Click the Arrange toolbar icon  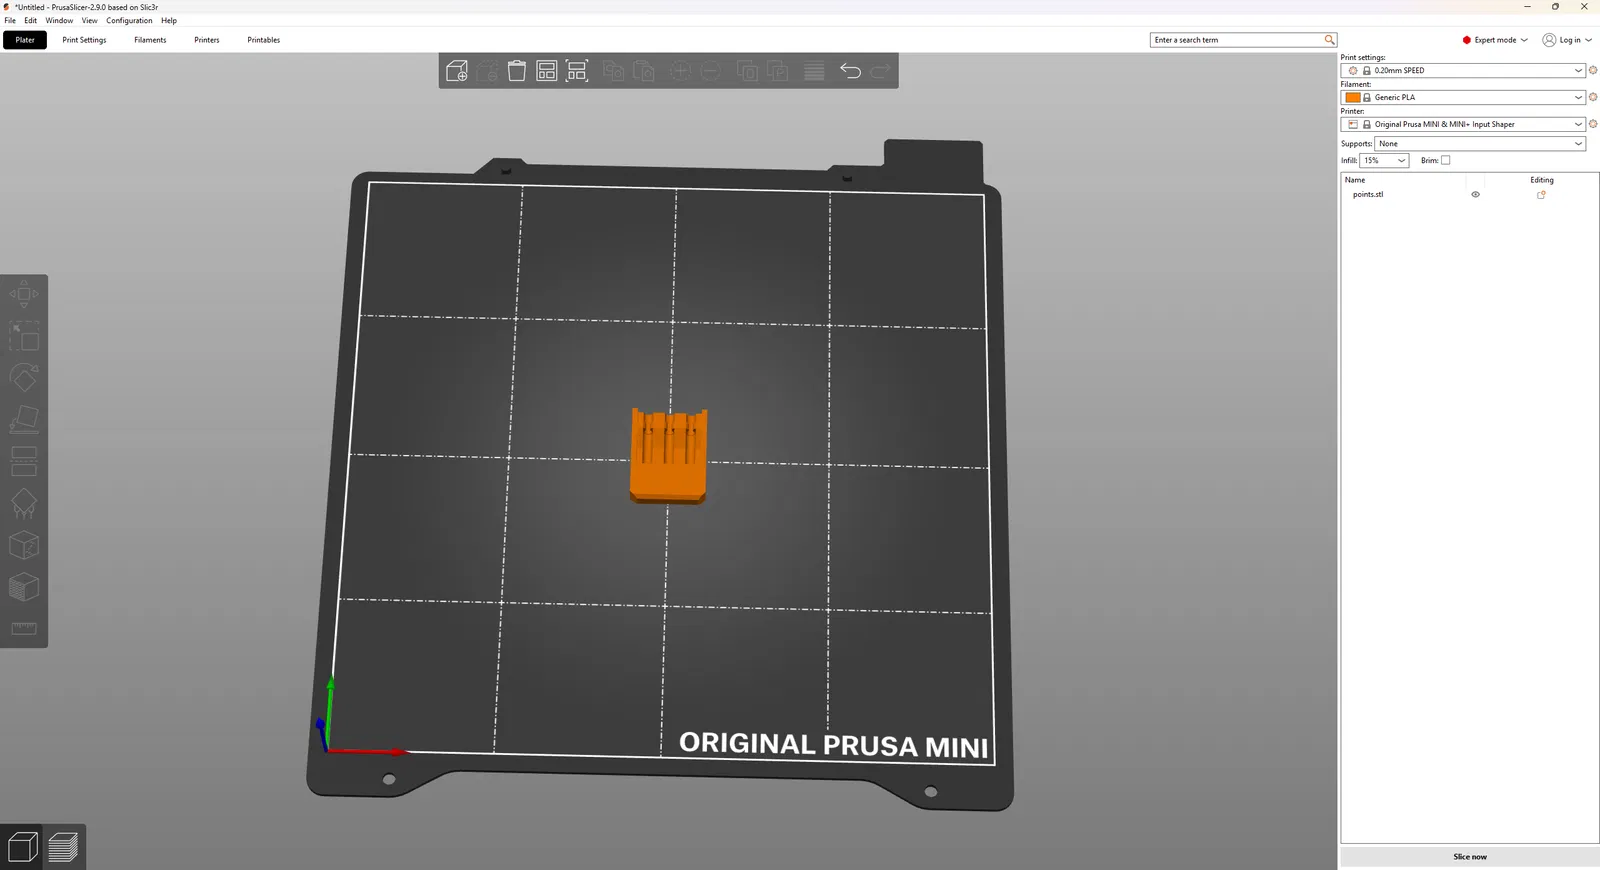(x=547, y=71)
